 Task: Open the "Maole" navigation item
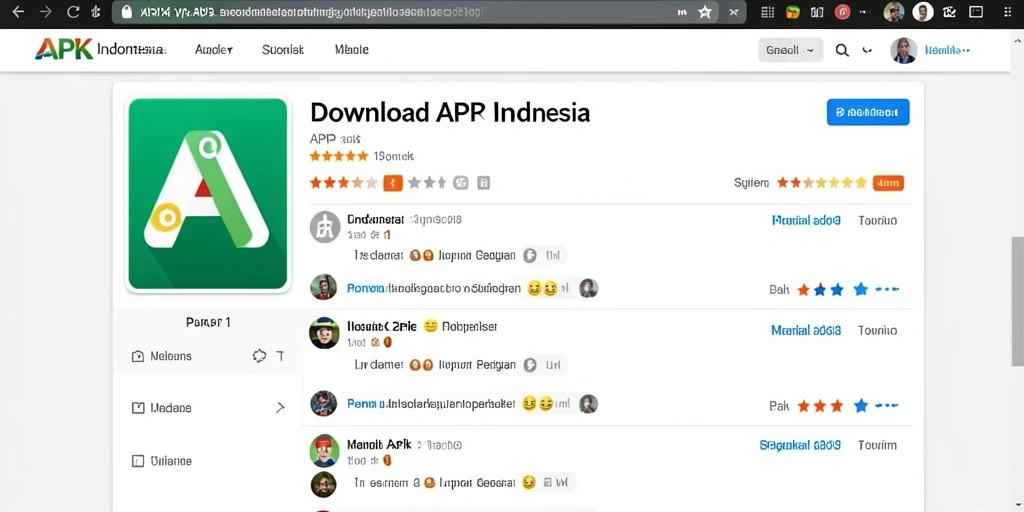(x=351, y=50)
